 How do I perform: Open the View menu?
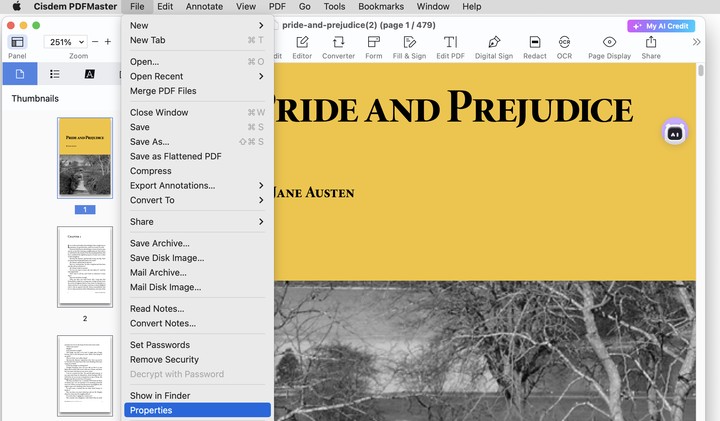click(x=246, y=6)
